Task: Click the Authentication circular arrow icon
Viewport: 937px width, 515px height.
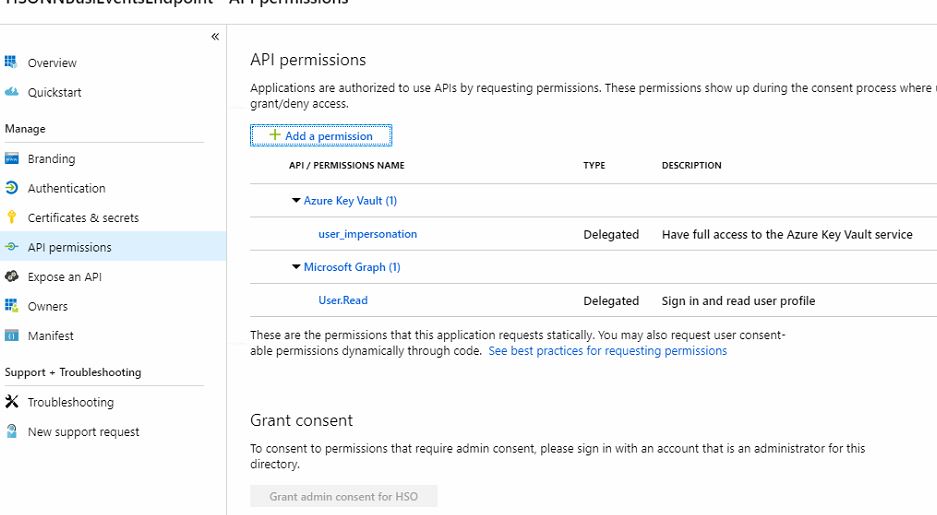Action: [12, 188]
